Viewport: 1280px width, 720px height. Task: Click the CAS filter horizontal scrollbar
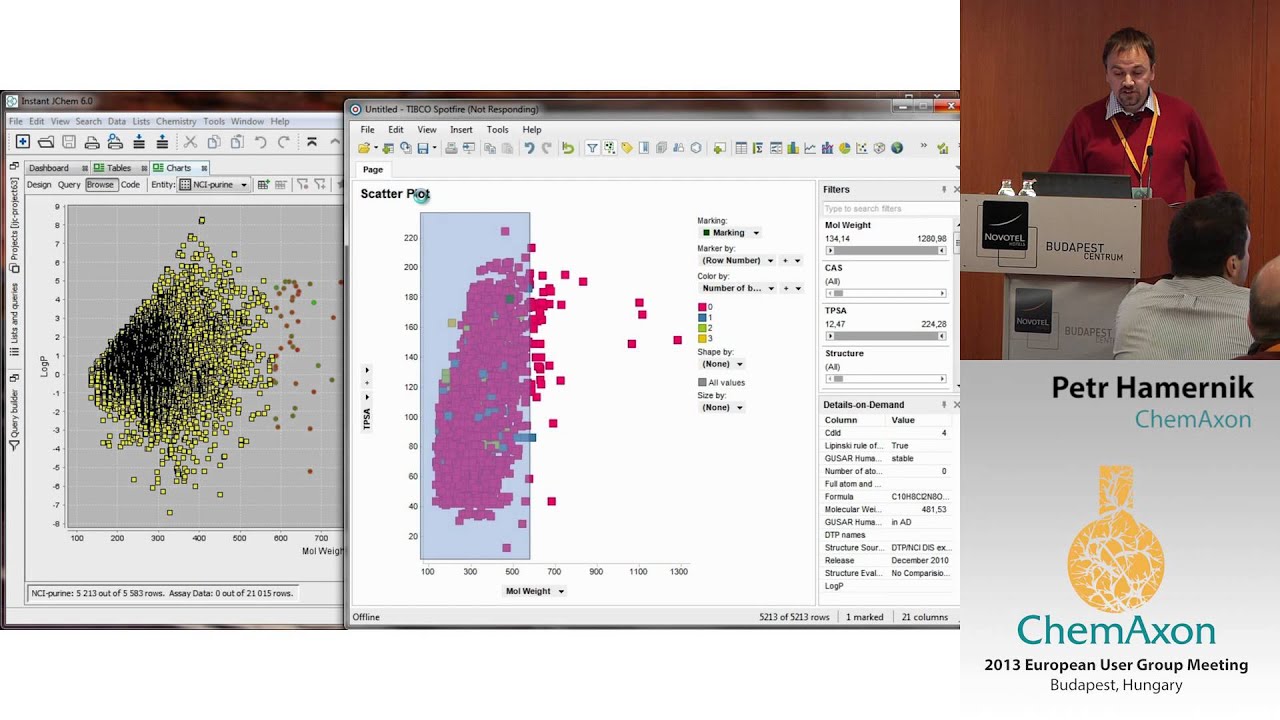[x=886, y=294]
